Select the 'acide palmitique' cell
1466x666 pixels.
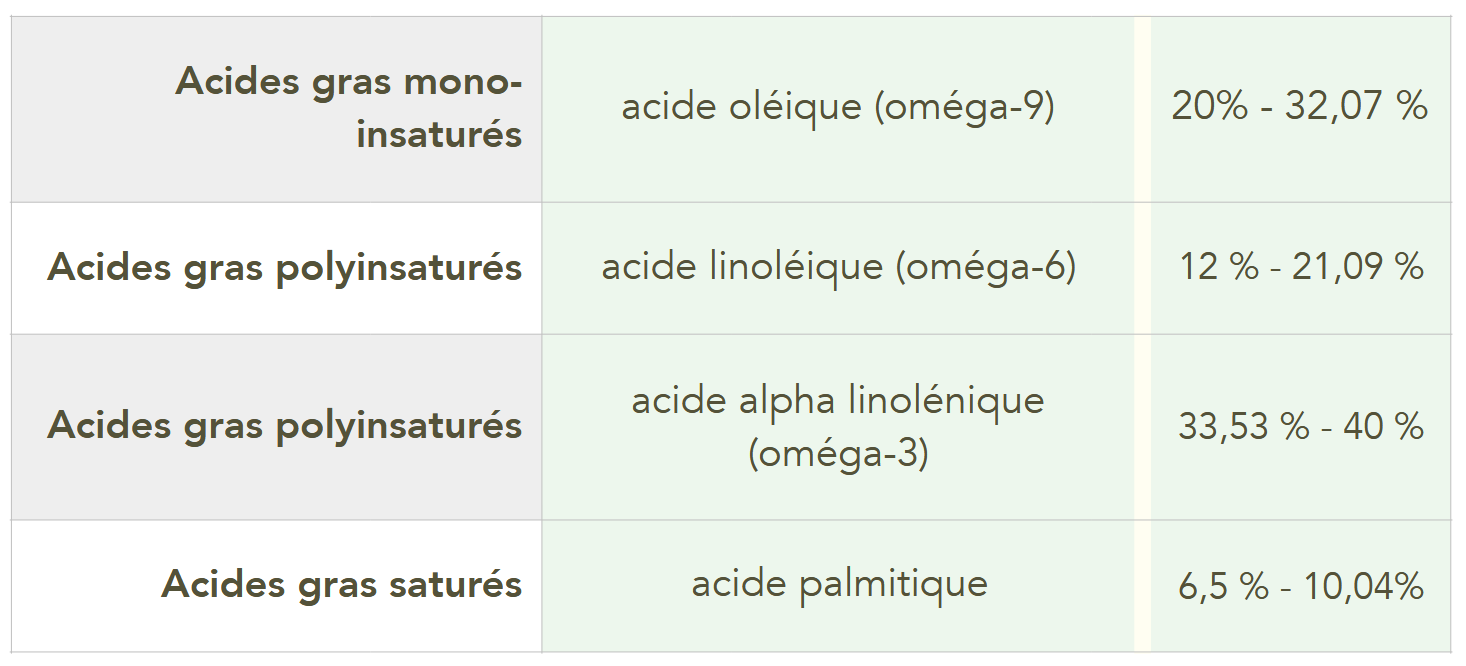tap(838, 586)
